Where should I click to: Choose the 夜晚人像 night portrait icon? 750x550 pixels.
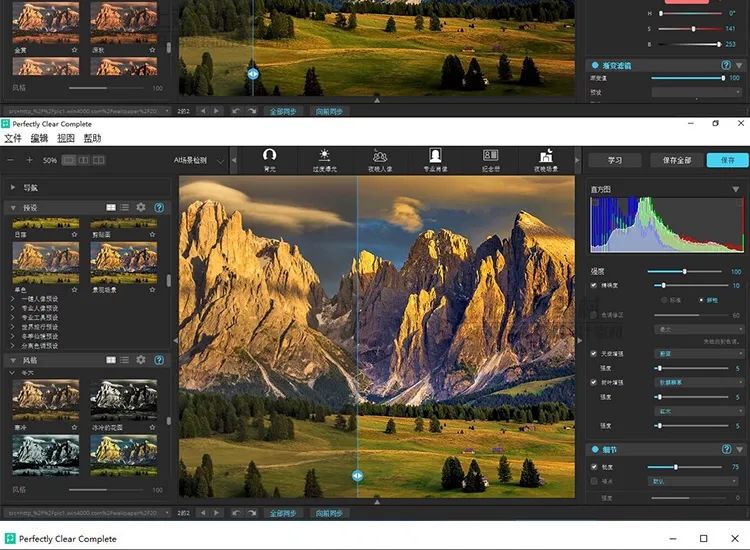[x=380, y=155]
